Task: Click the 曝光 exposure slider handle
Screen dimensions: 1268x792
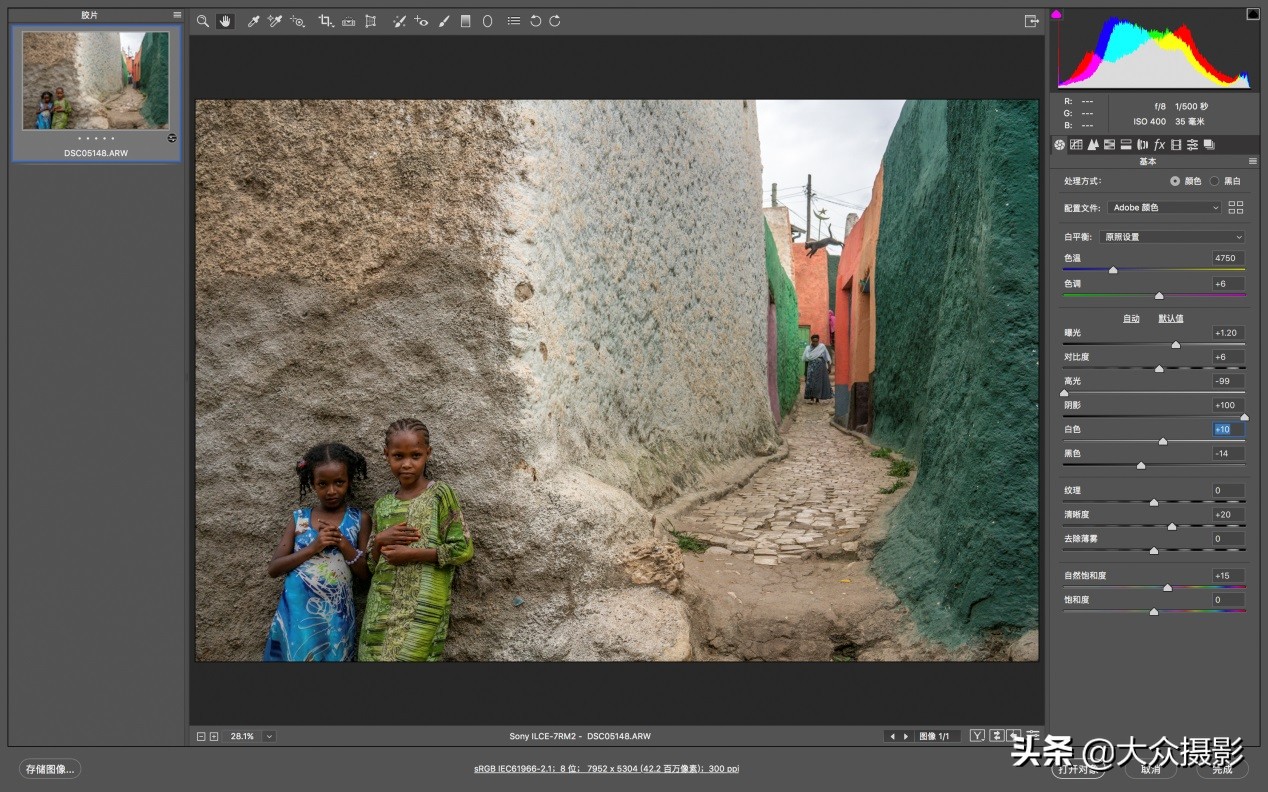Action: click(1176, 344)
